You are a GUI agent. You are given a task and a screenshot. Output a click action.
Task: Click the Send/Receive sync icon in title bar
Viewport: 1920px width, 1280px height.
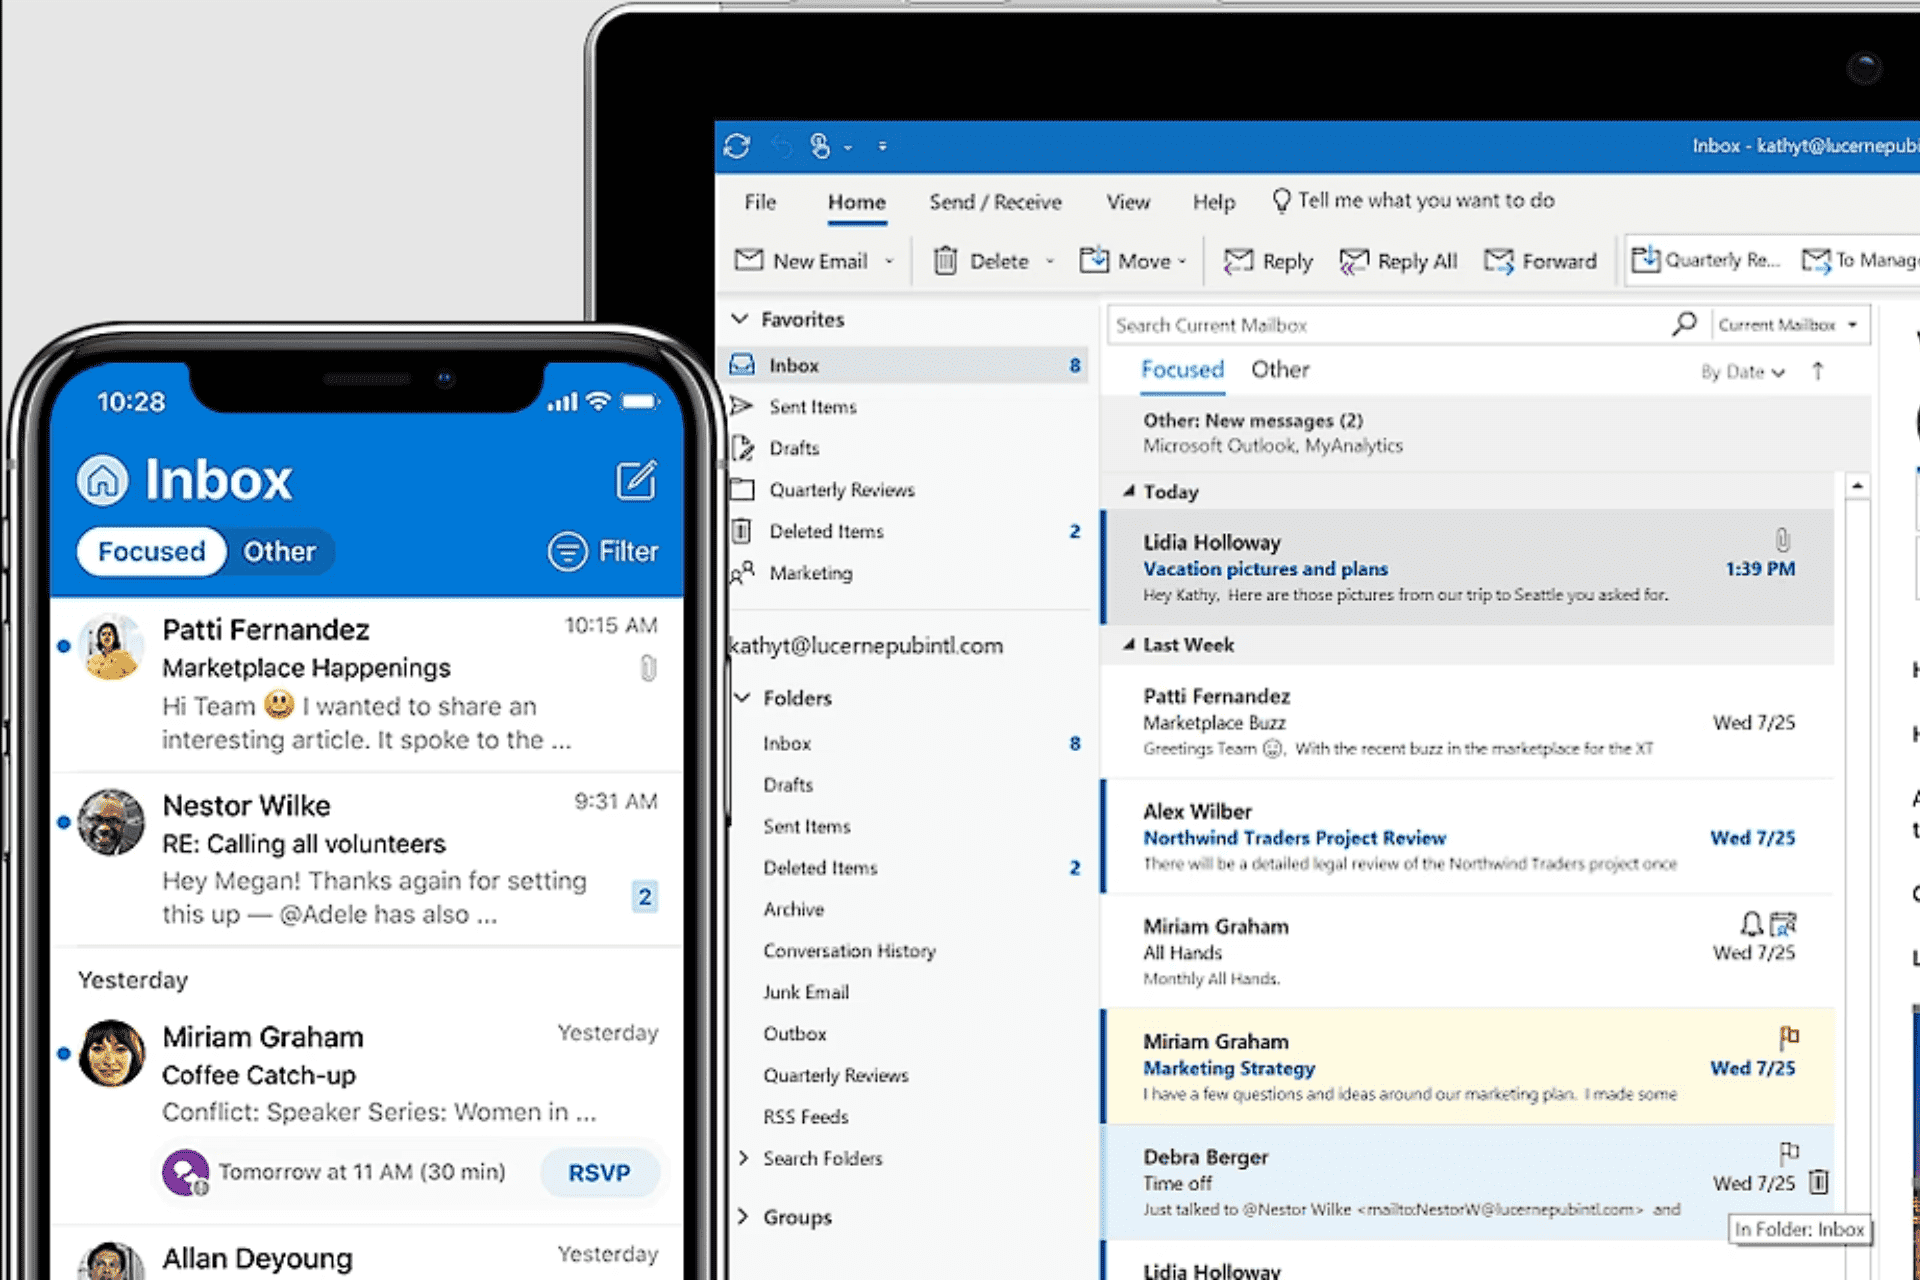point(737,146)
